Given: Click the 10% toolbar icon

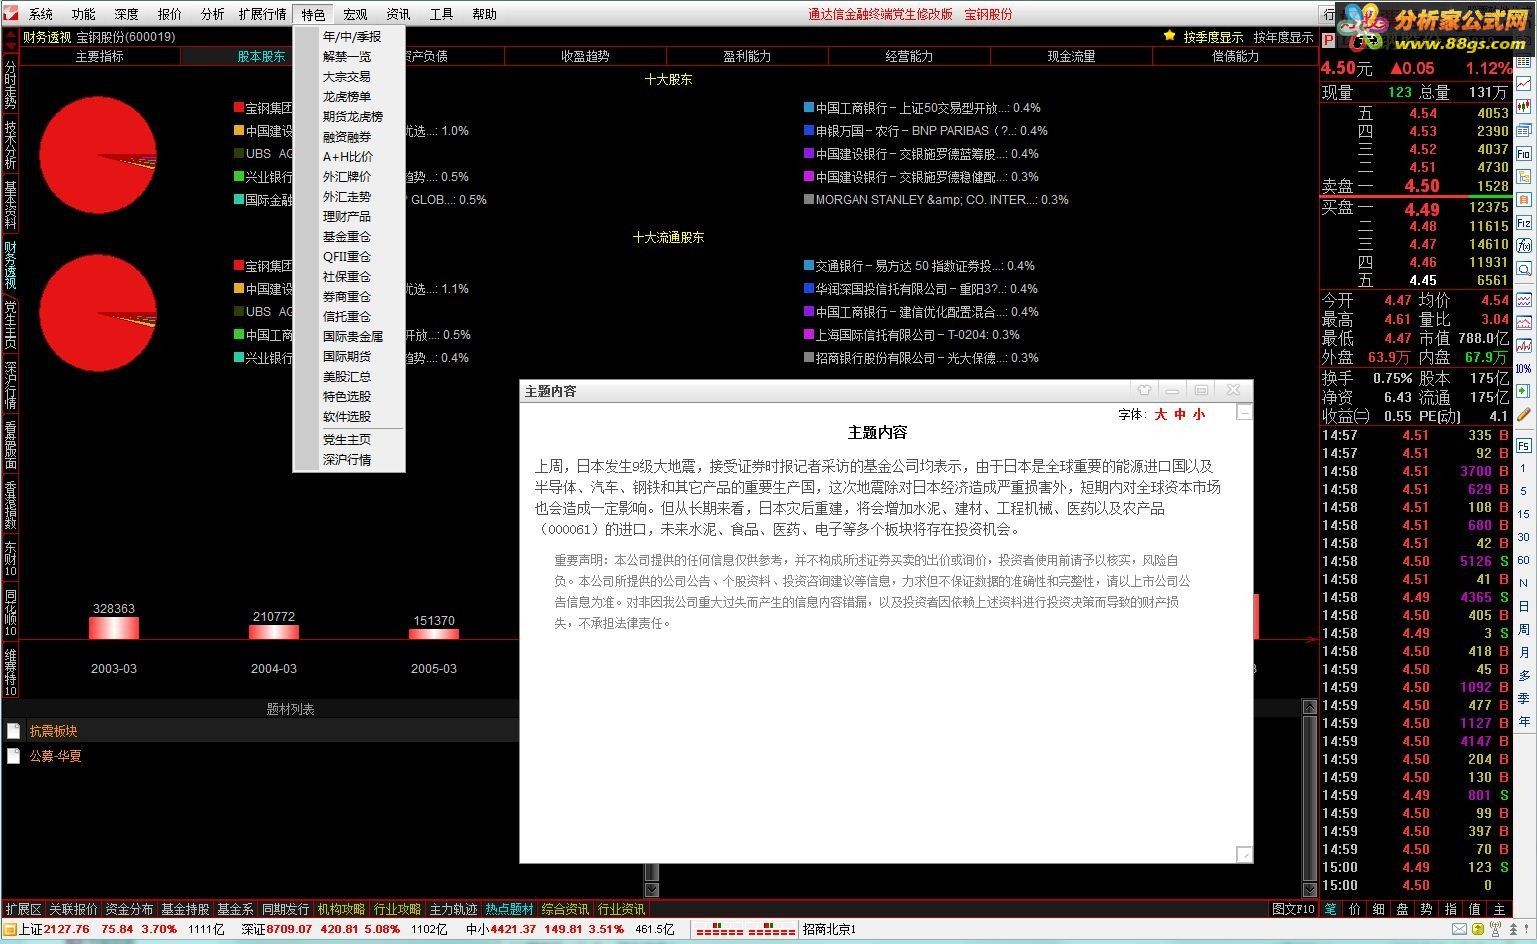Looking at the screenshot, I should click(1524, 368).
